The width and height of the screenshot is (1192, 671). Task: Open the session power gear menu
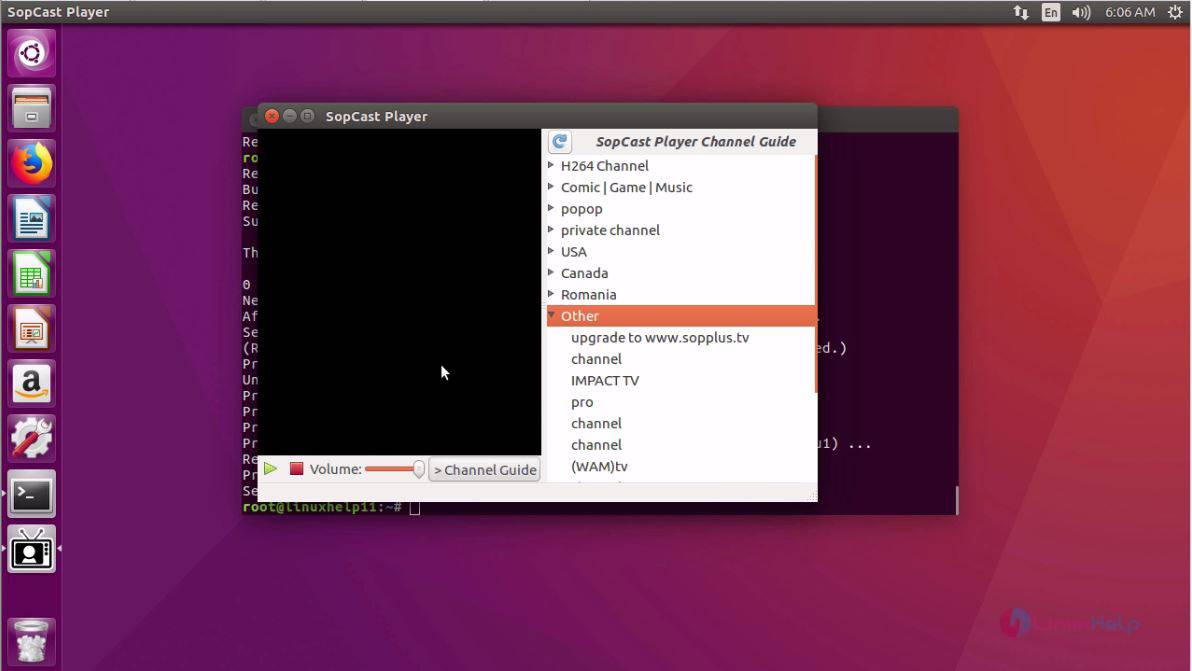(x=1175, y=12)
